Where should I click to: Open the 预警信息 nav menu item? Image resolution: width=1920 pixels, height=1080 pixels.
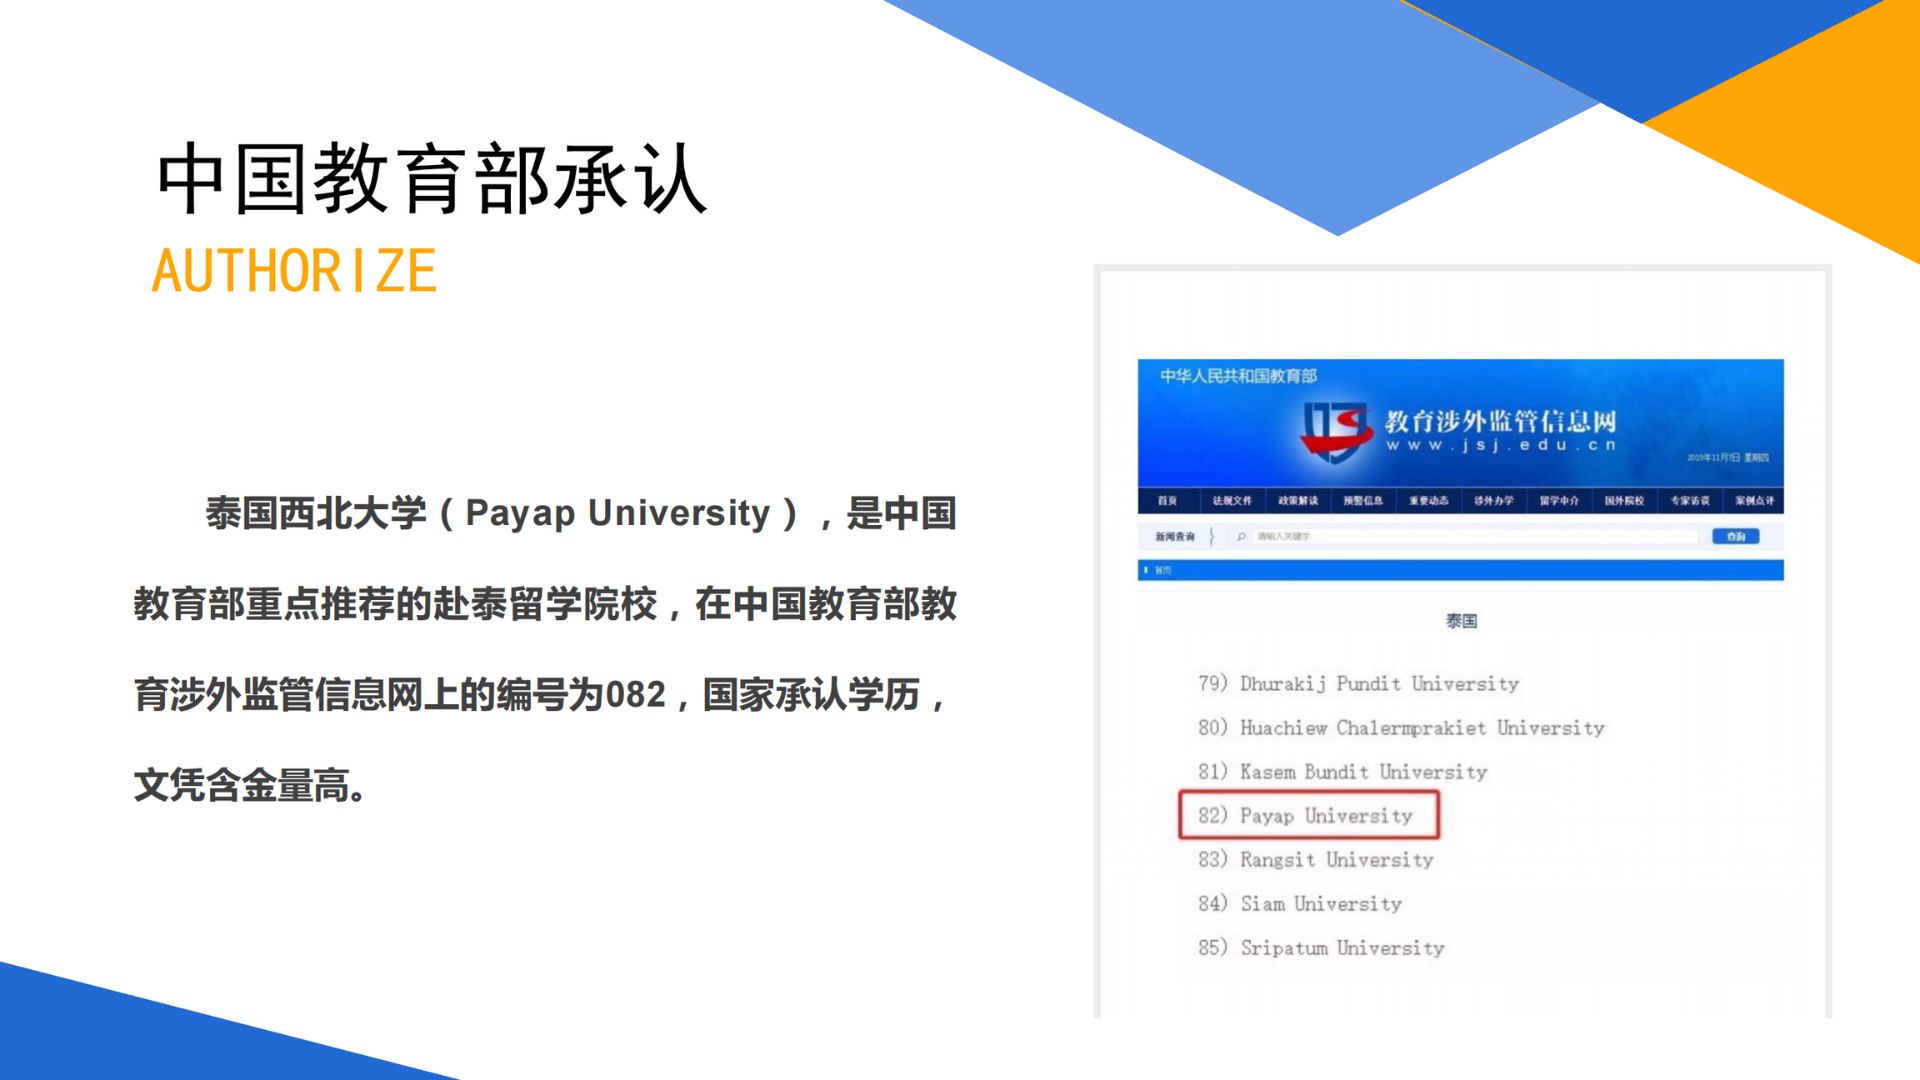point(1363,501)
